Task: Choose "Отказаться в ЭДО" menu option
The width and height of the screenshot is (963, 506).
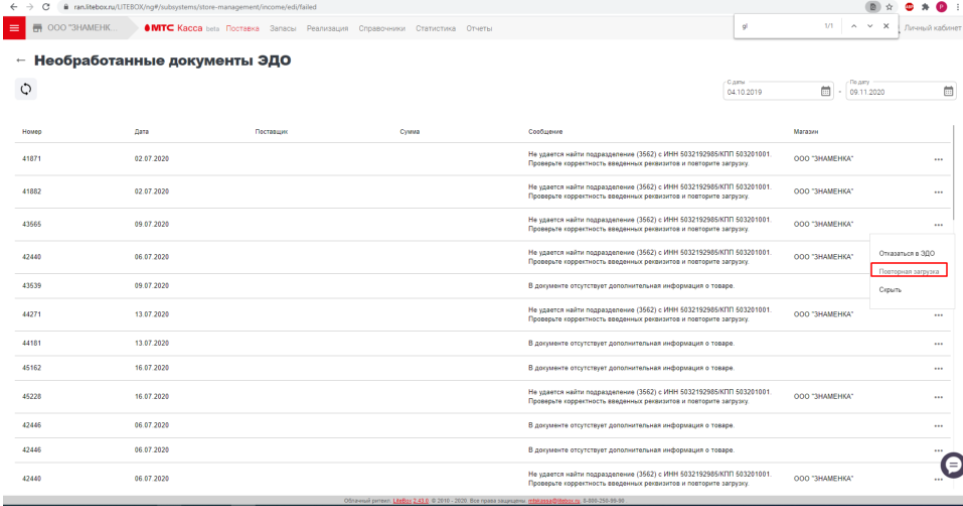Action: pos(906,253)
